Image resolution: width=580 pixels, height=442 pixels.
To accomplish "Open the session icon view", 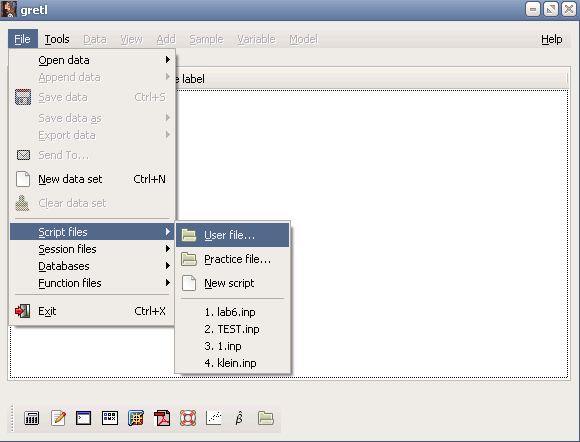I will click(x=110, y=418).
